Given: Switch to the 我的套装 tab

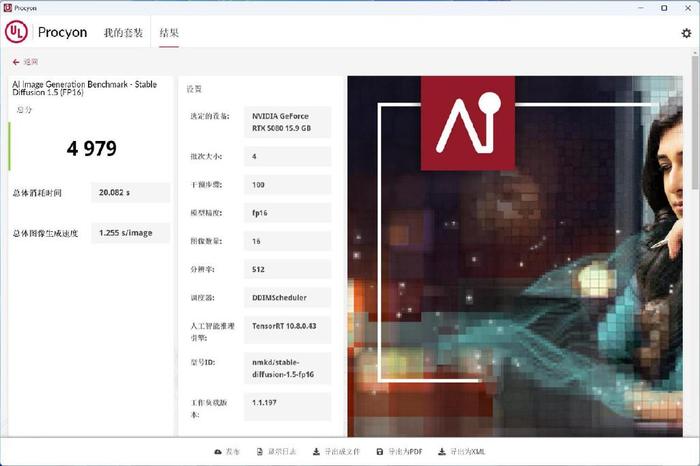Looking at the screenshot, I should (123, 33).
